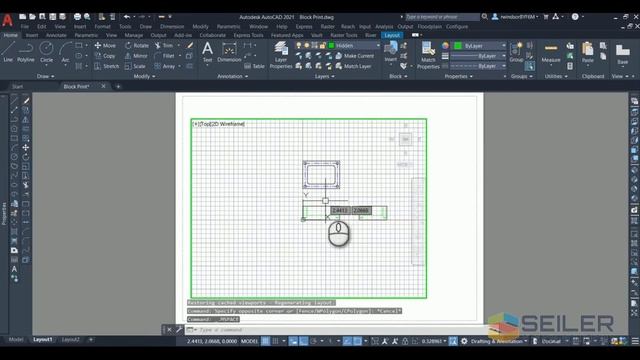Image resolution: width=640 pixels, height=360 pixels.
Task: Expand the Layers panel
Action: point(324,76)
